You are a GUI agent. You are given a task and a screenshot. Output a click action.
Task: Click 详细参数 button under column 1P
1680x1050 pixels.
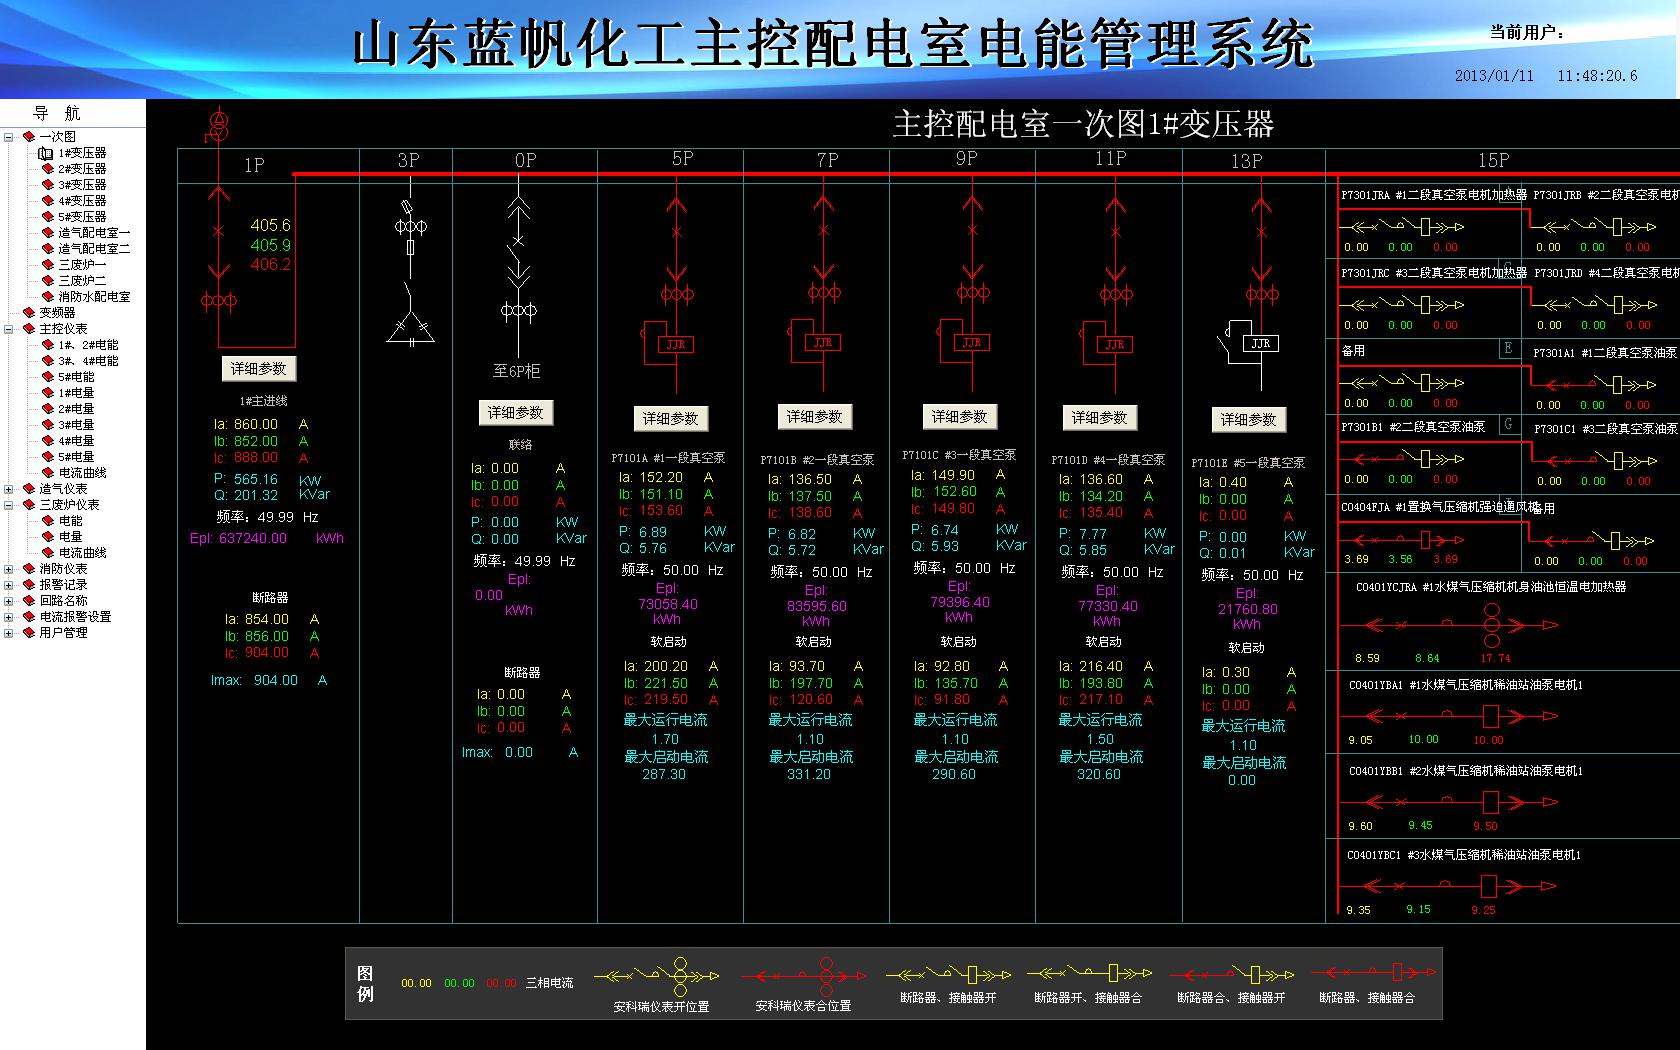(258, 369)
